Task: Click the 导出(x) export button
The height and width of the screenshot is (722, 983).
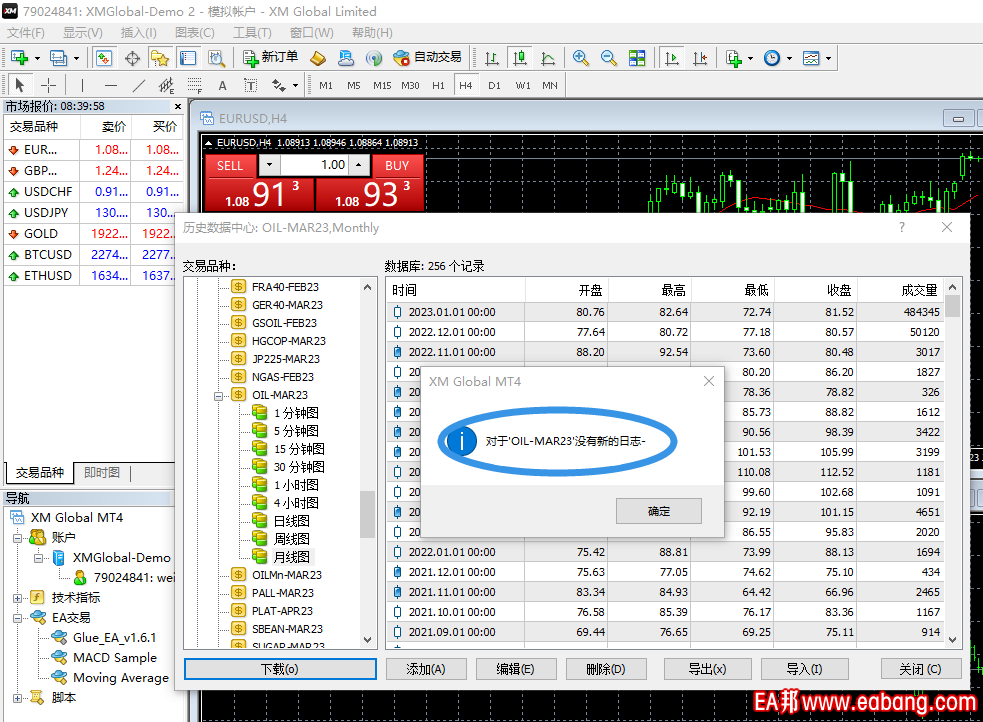Action: pos(707,669)
